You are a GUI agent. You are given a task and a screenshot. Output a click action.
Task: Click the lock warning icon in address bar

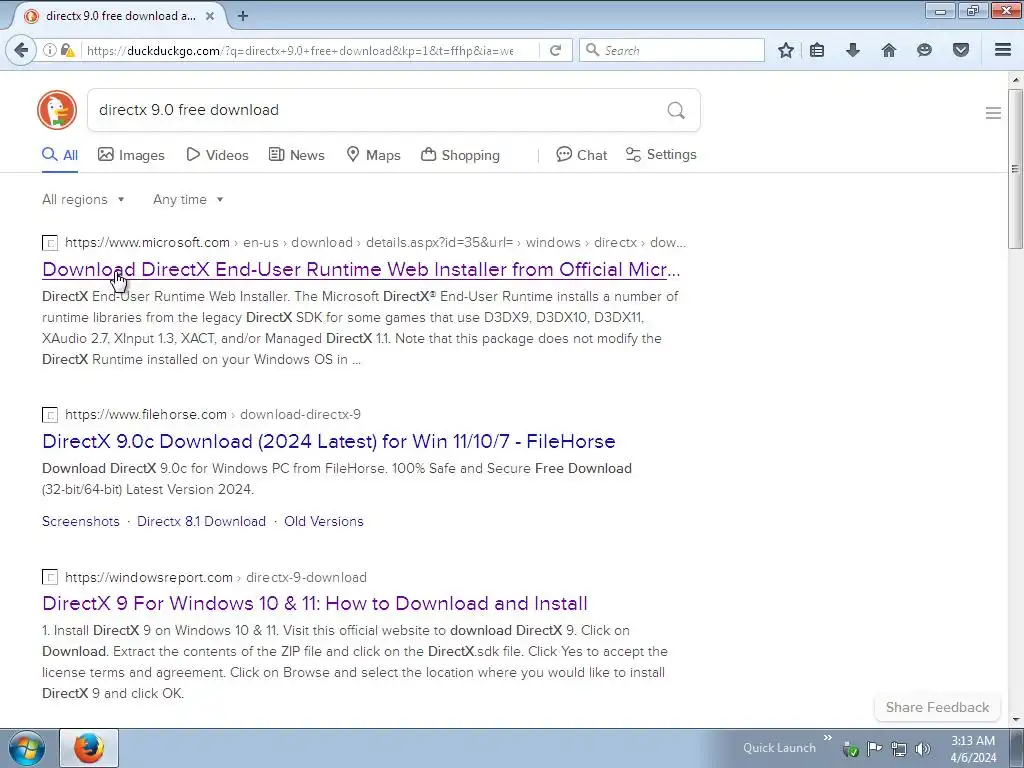[67, 50]
